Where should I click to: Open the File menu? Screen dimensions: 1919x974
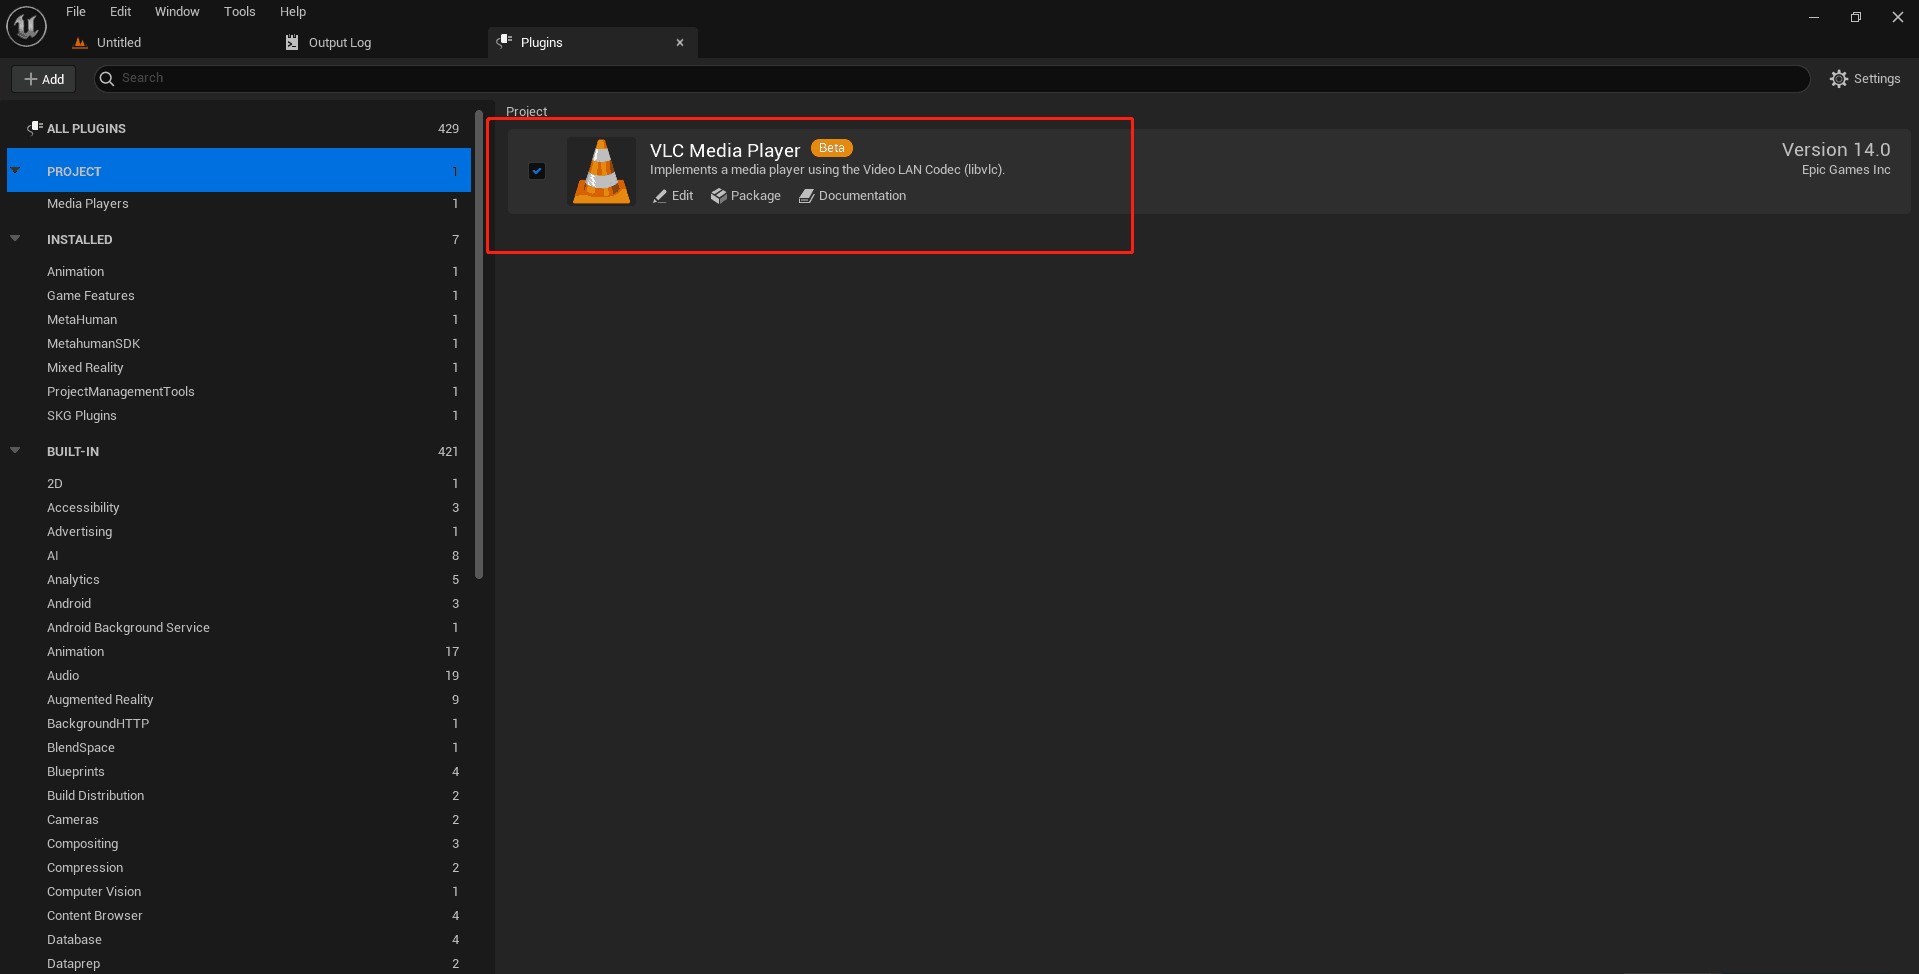click(x=76, y=12)
